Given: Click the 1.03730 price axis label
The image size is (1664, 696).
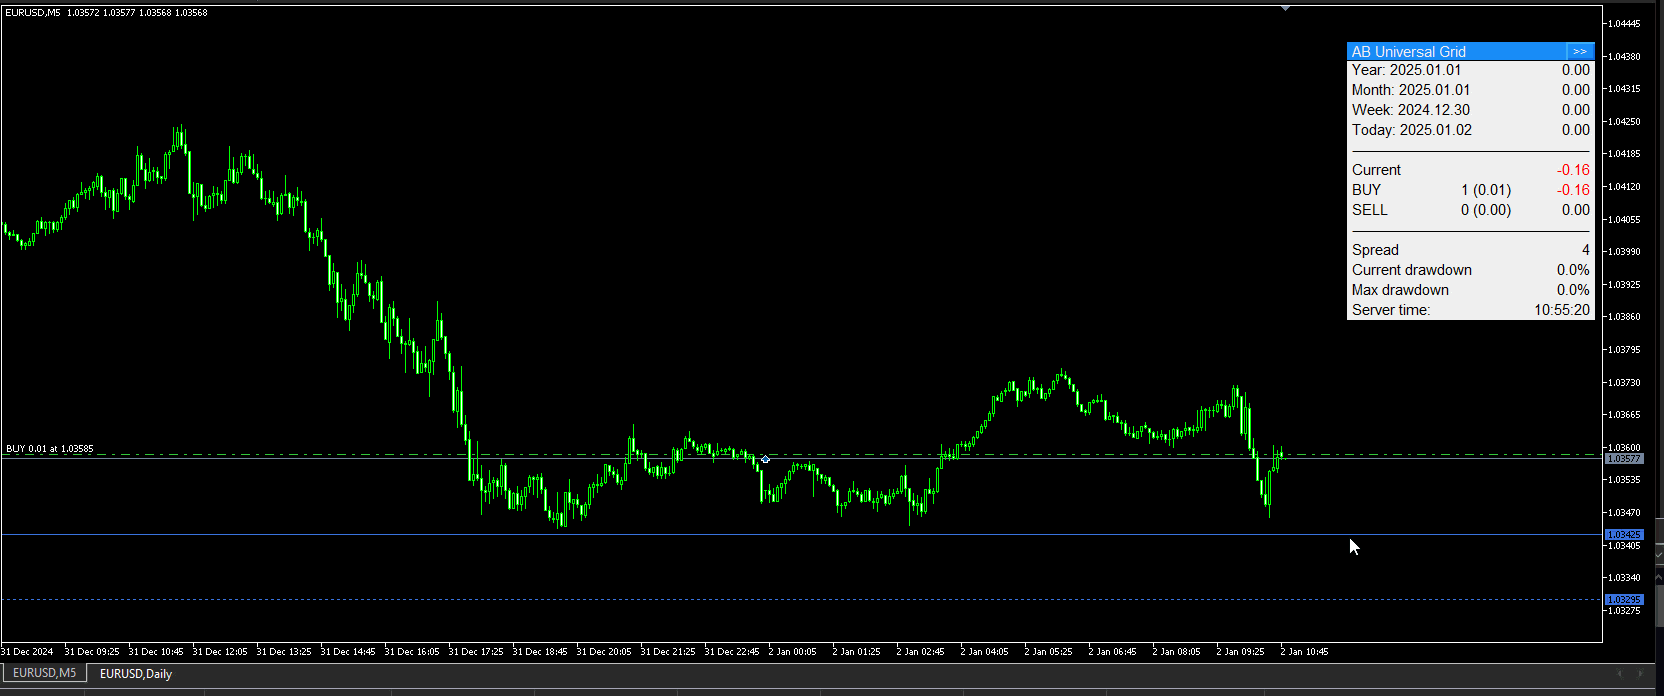Looking at the screenshot, I should pos(1624,383).
